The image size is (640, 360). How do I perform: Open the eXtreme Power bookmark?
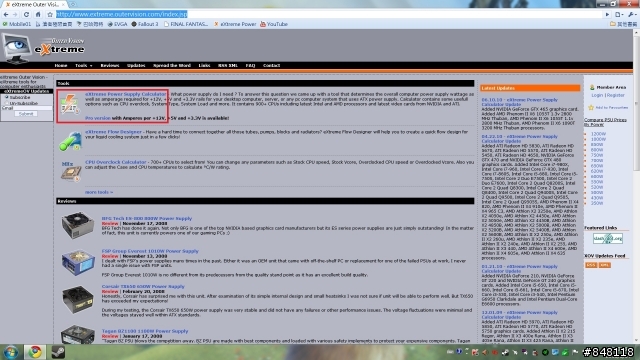point(235,24)
